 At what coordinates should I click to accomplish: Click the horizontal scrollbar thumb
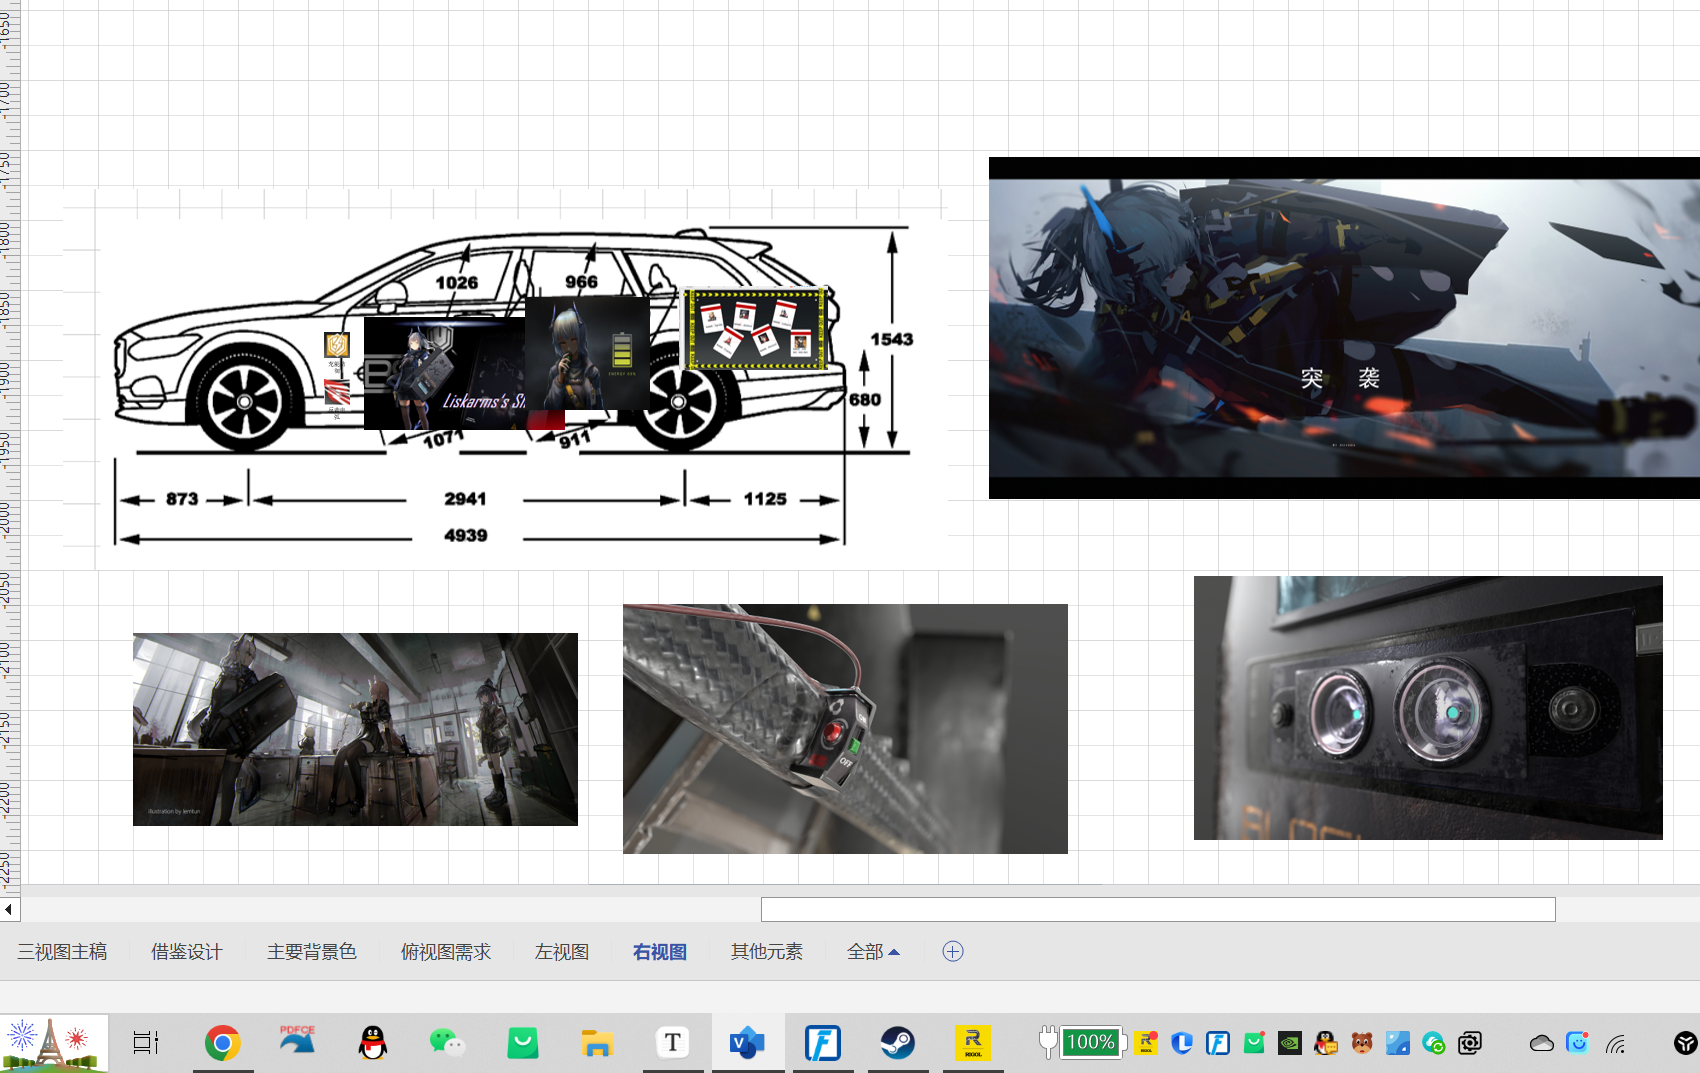click(x=1158, y=909)
